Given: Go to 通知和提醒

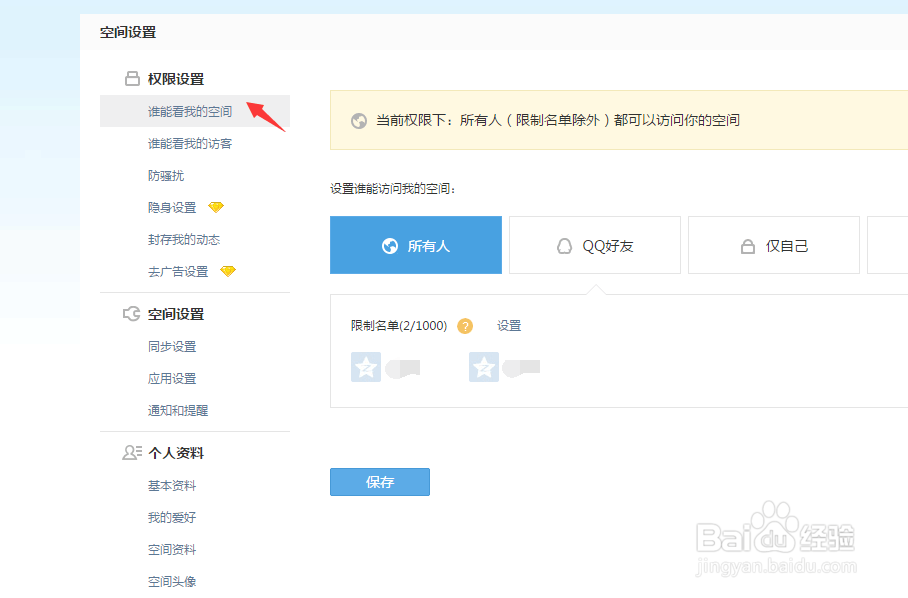Looking at the screenshot, I should click(x=178, y=410).
